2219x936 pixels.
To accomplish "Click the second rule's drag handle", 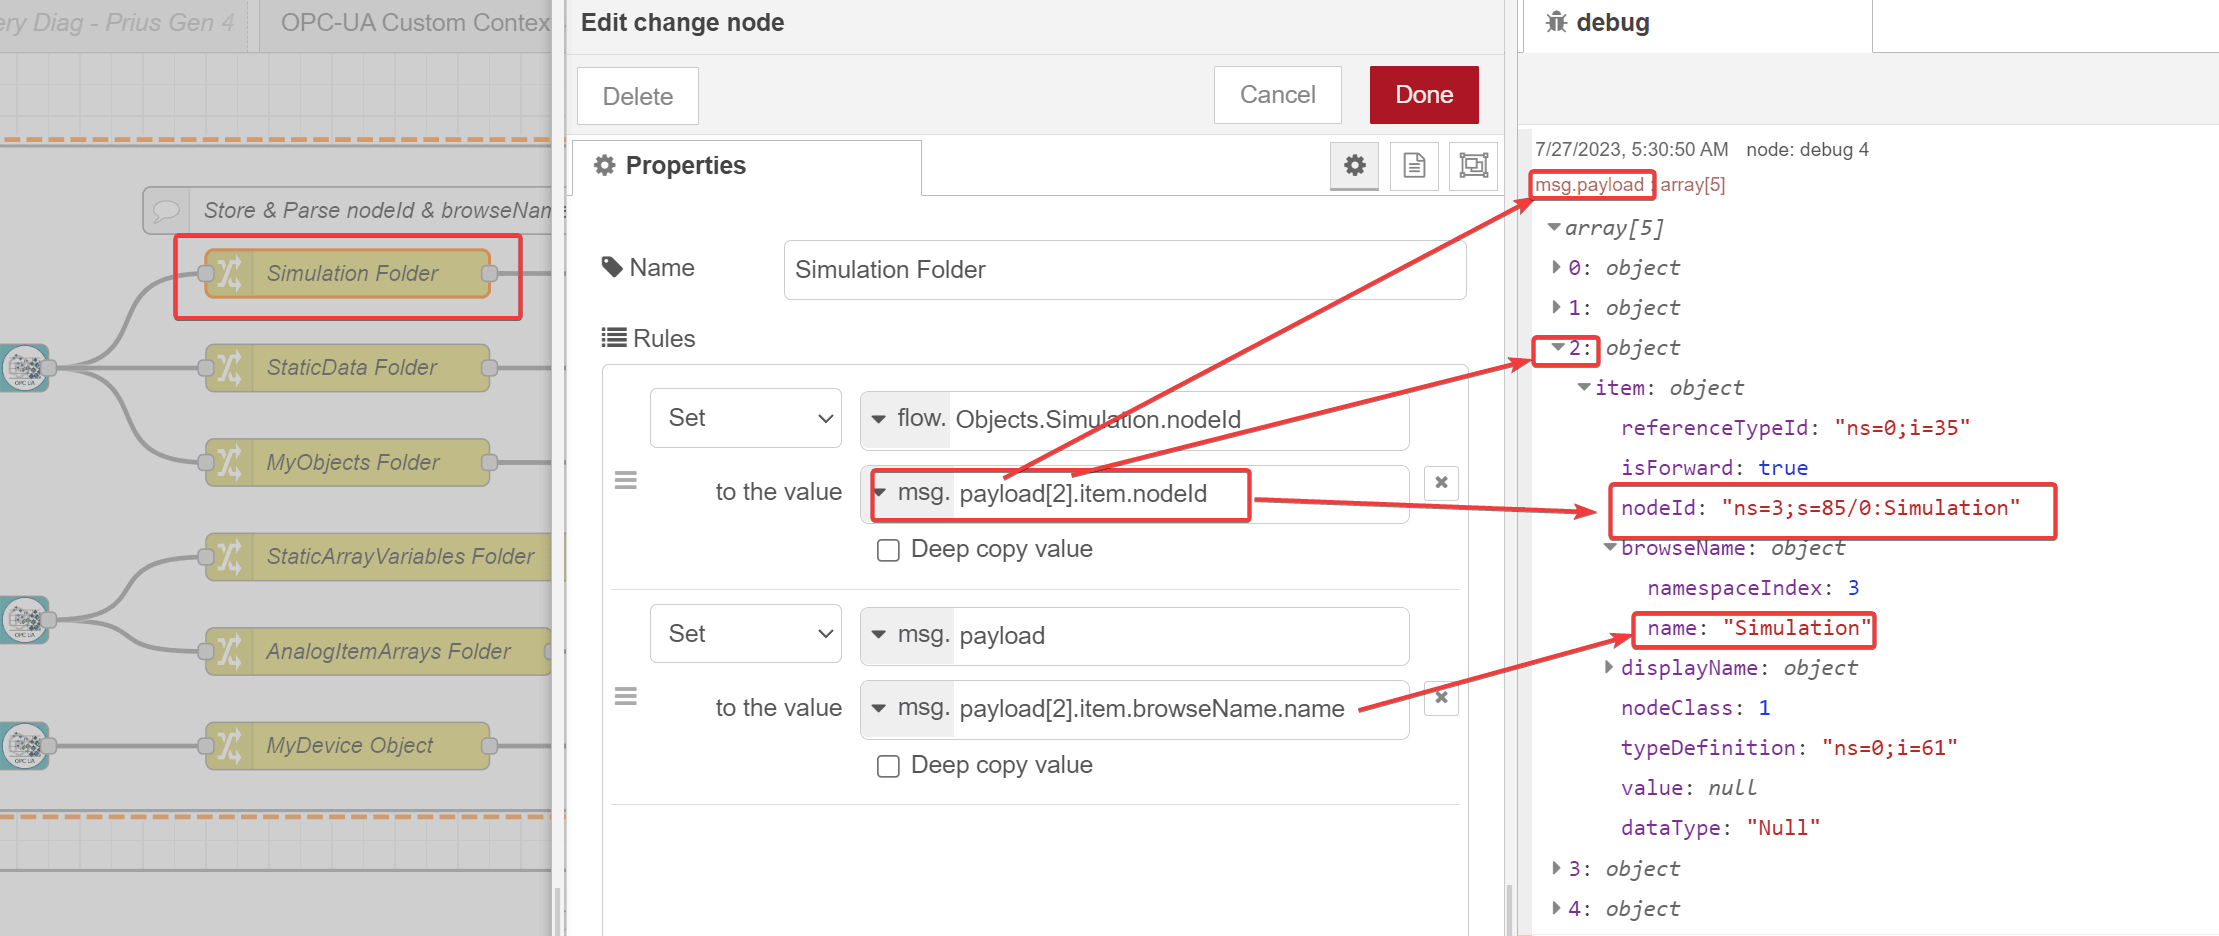I will pos(626,696).
